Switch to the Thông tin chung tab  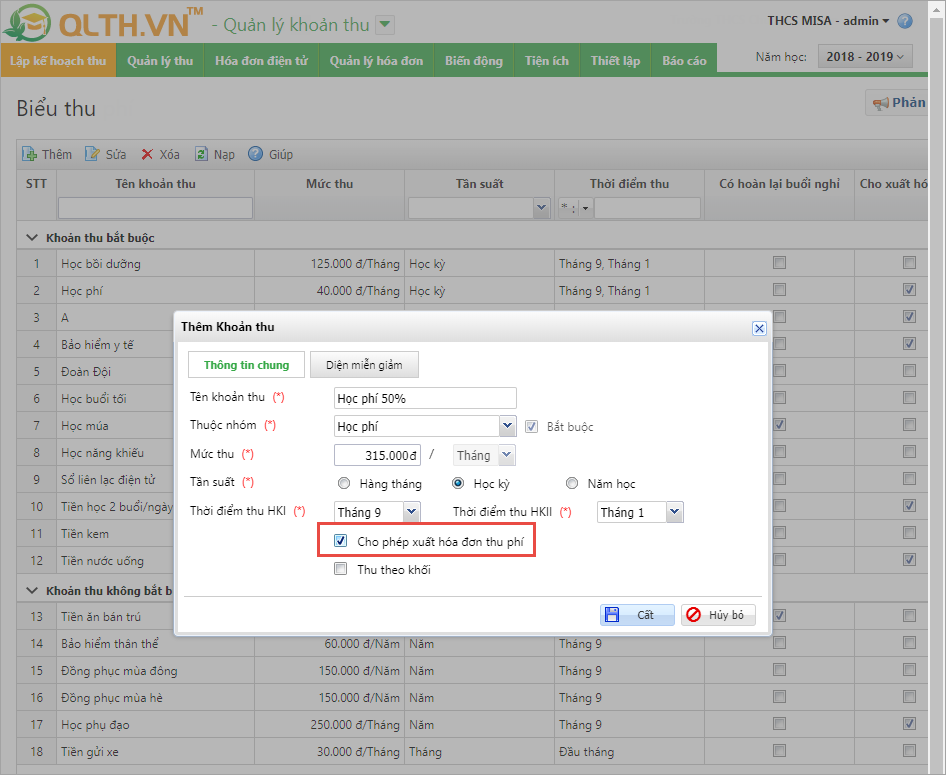point(246,365)
